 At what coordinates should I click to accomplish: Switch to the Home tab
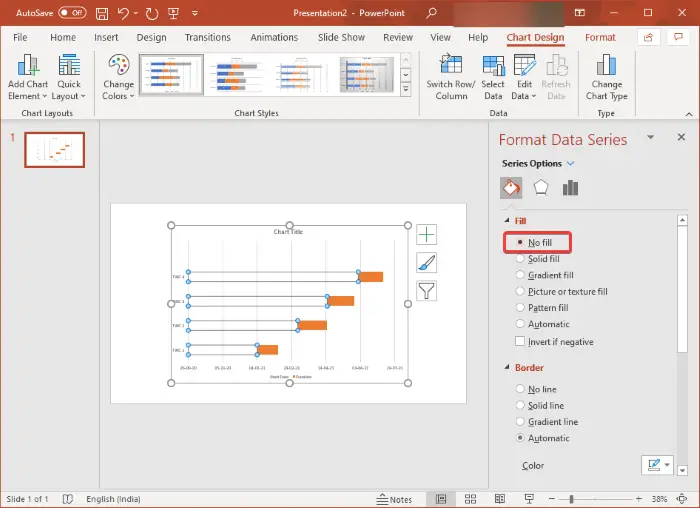[63, 37]
